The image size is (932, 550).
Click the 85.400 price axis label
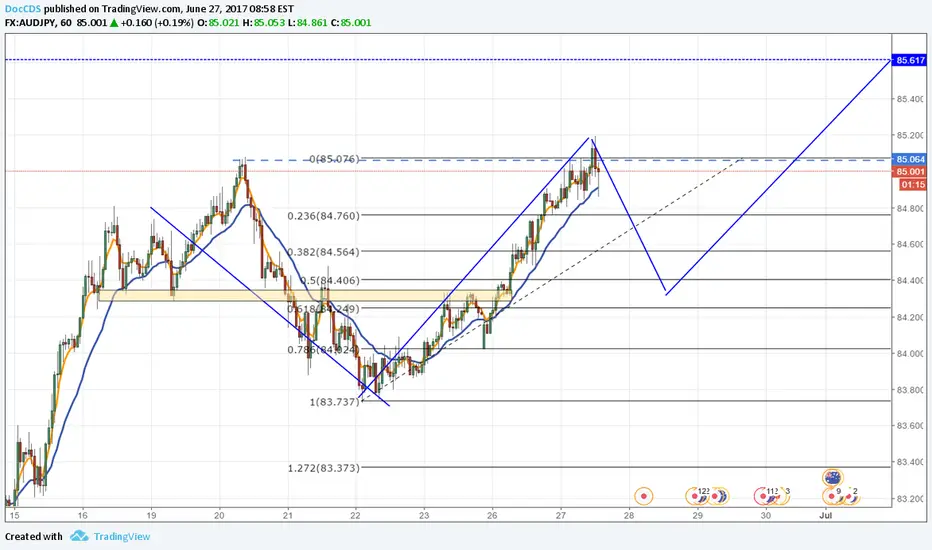(910, 99)
